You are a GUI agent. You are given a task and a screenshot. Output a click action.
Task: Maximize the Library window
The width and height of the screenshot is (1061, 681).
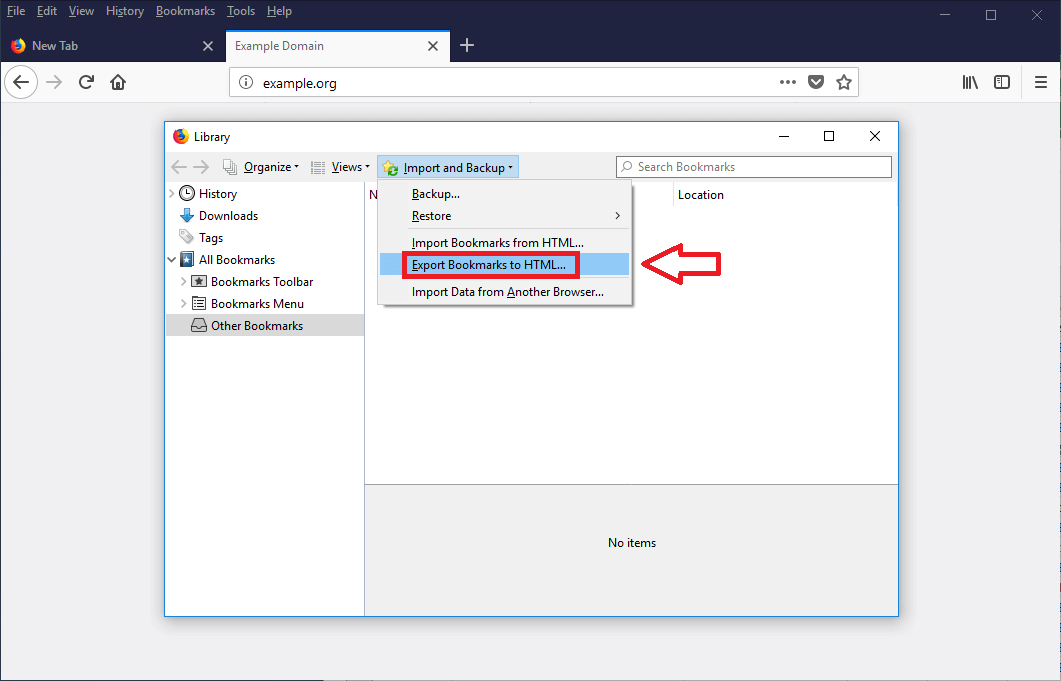[829, 136]
